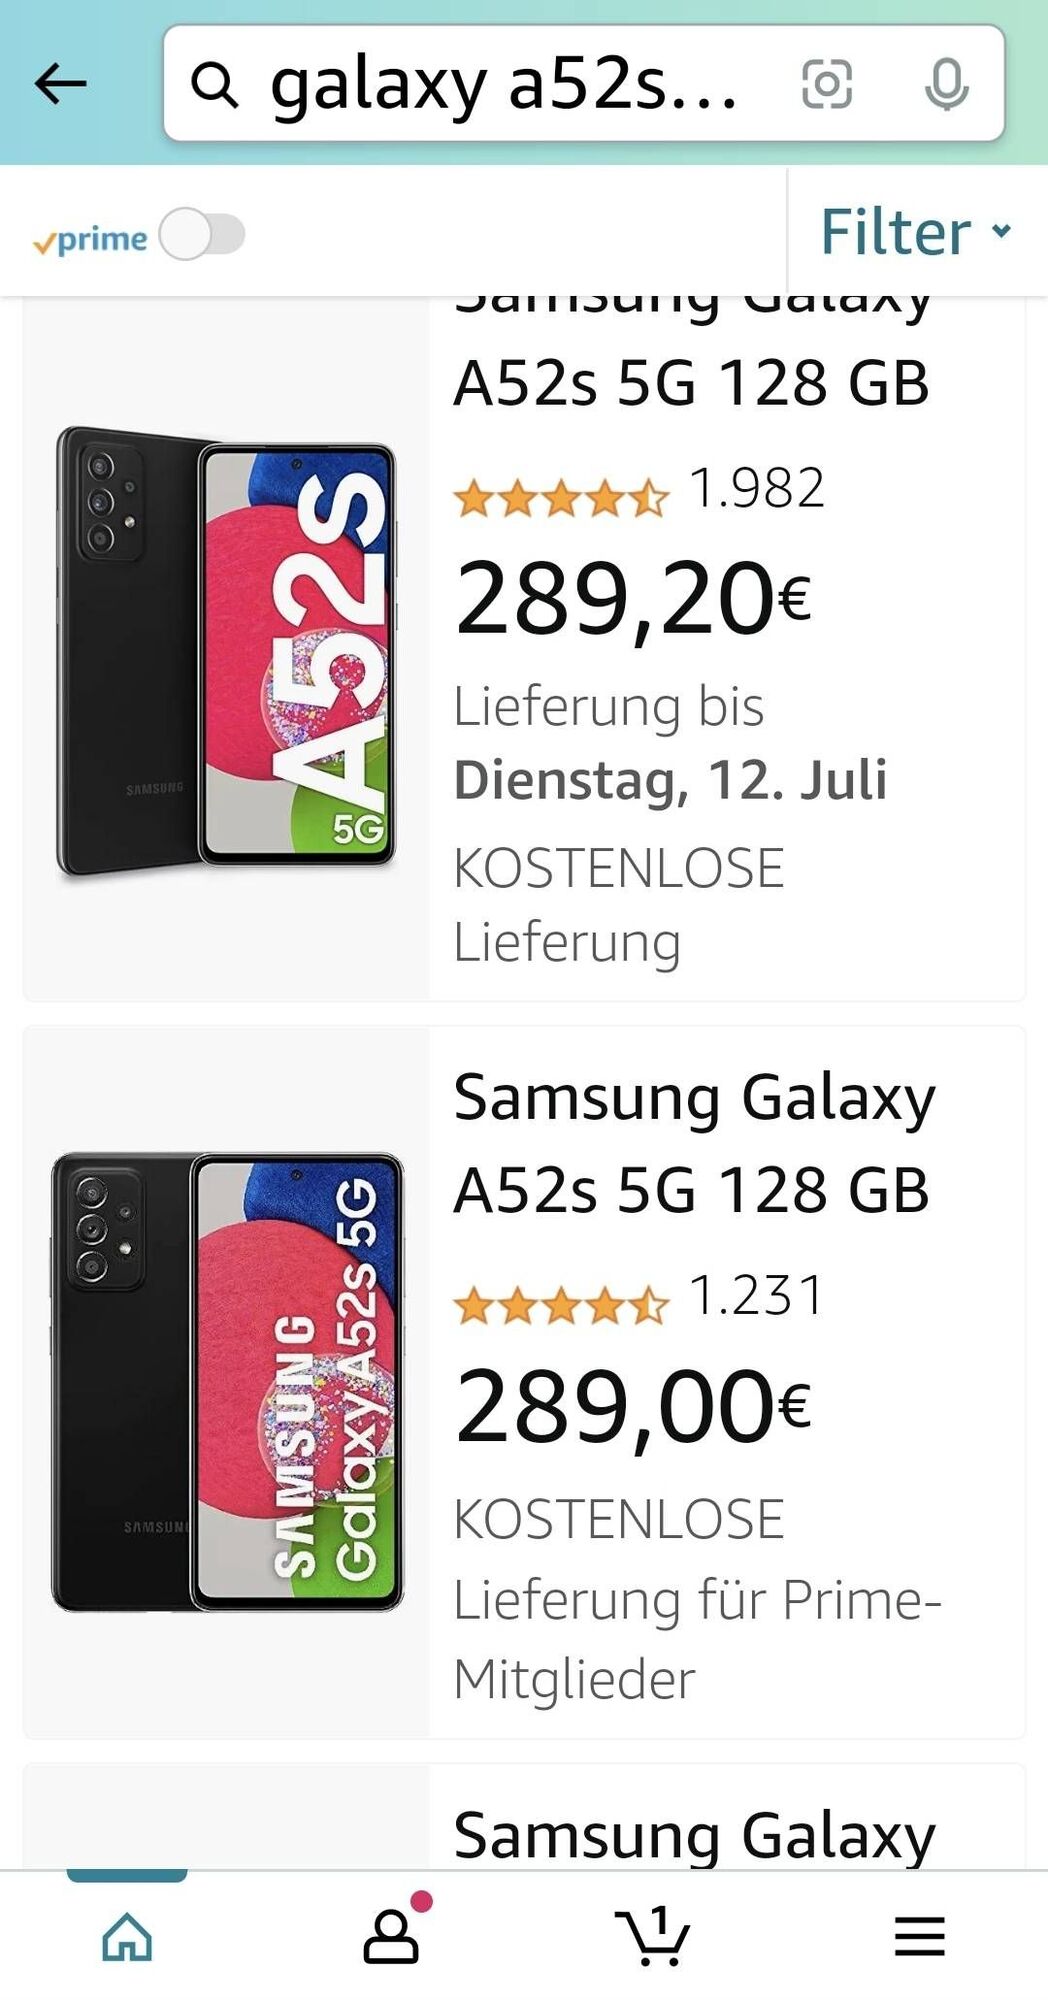Tap the back arrow icon

coord(61,84)
